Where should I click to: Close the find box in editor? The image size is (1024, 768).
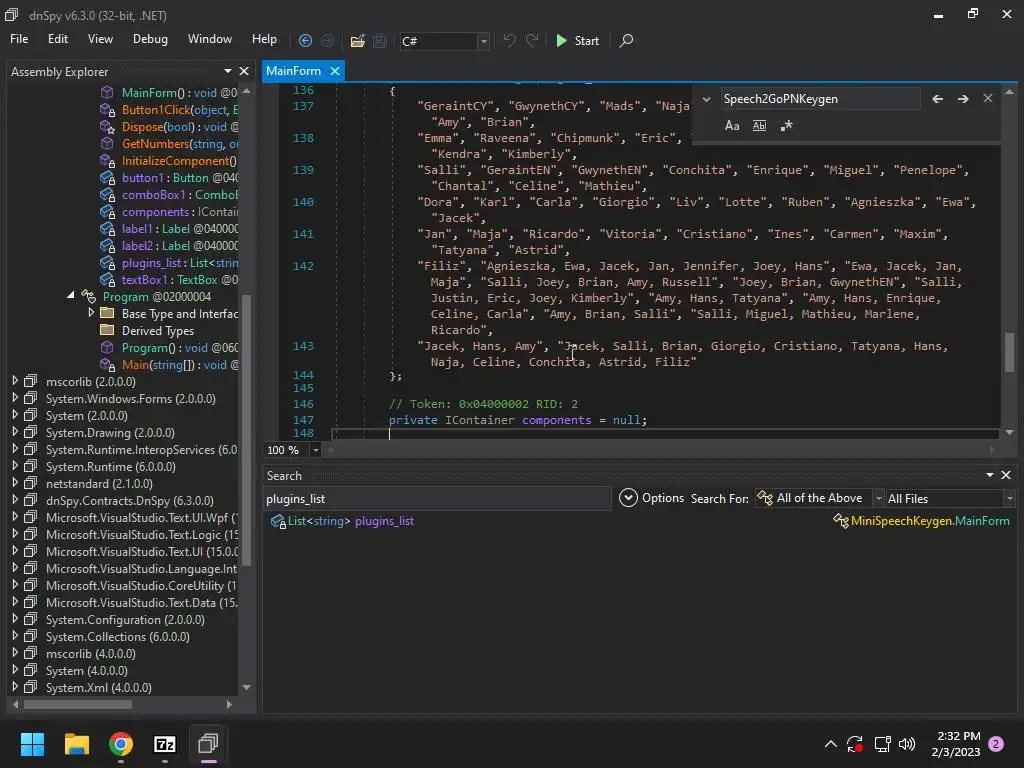point(987,98)
